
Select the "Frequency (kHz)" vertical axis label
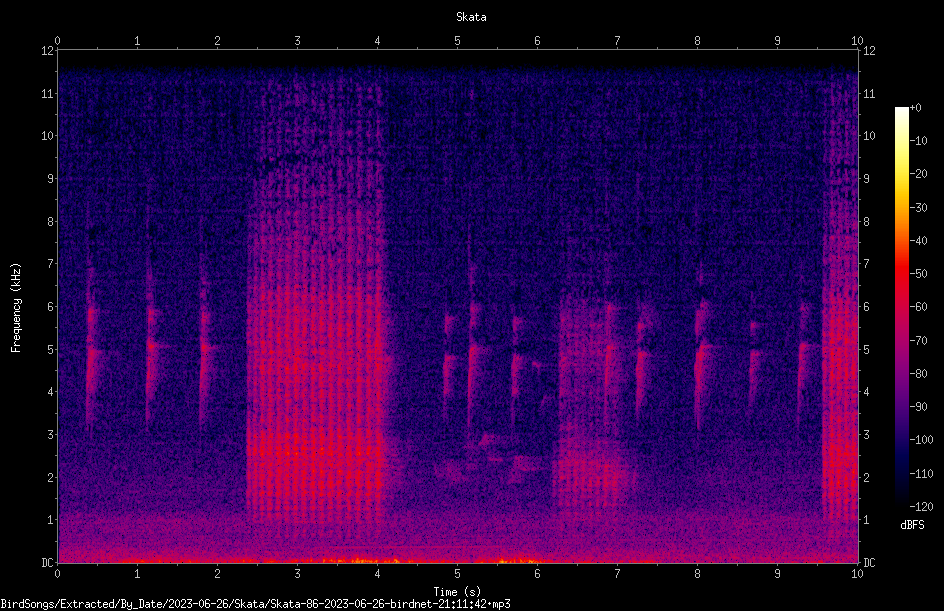[x=16, y=308]
